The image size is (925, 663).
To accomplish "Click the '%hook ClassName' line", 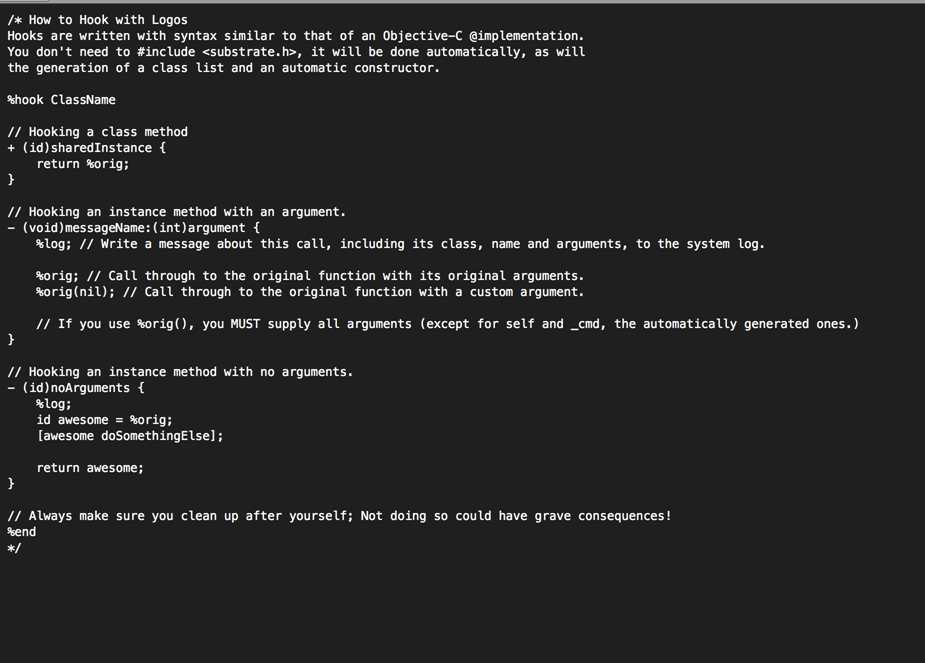I will (x=61, y=100).
